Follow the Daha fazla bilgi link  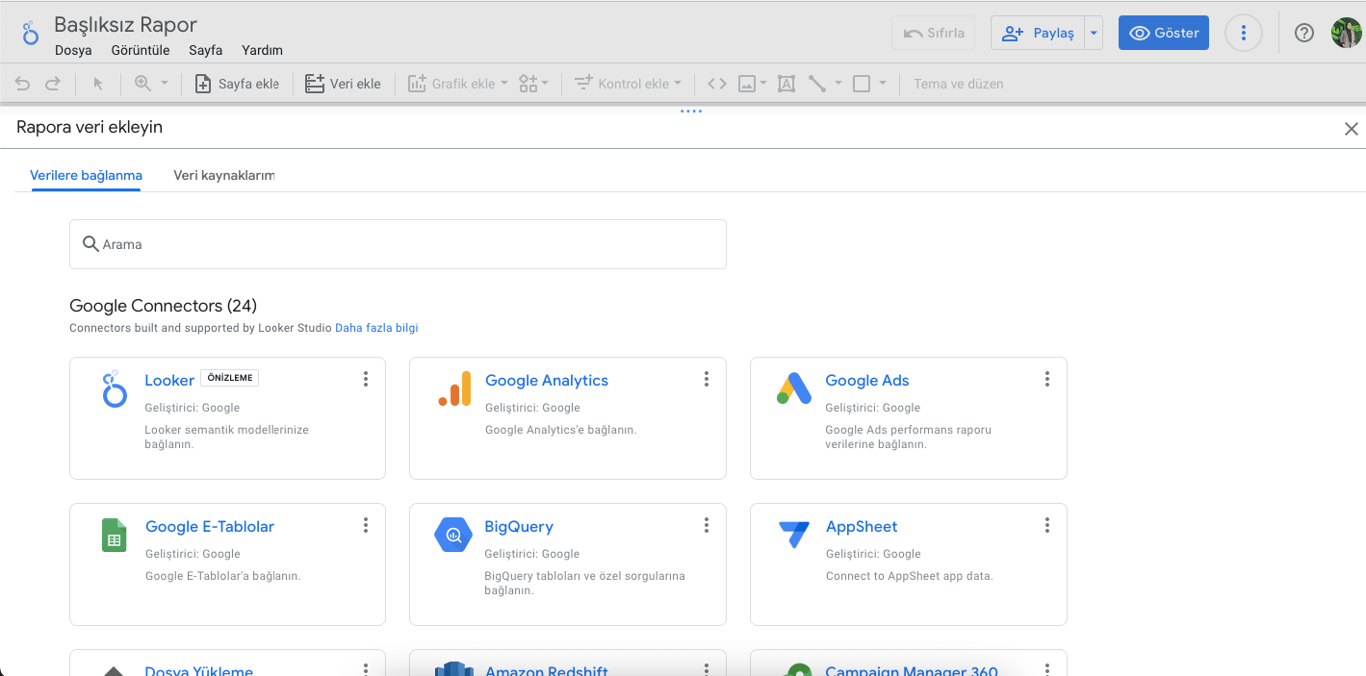point(376,328)
